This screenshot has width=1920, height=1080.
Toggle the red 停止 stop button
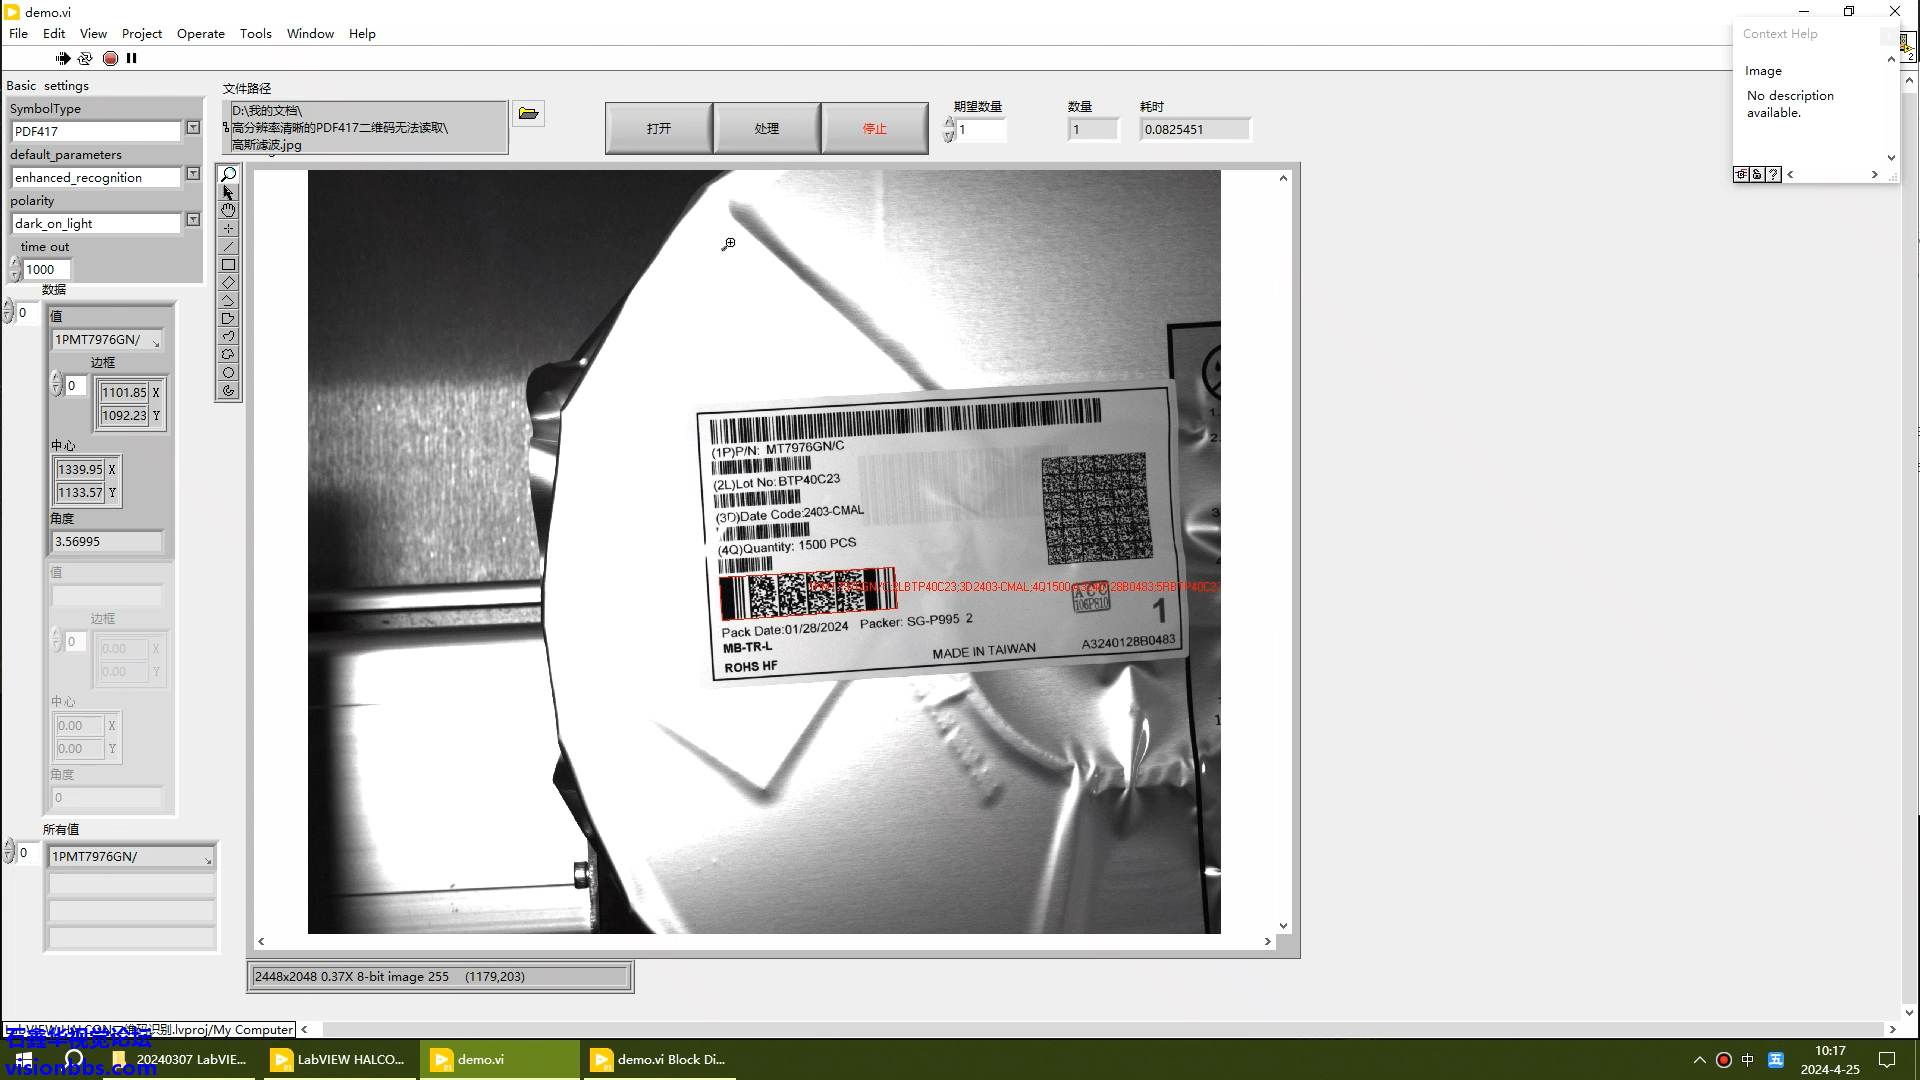[874, 128]
